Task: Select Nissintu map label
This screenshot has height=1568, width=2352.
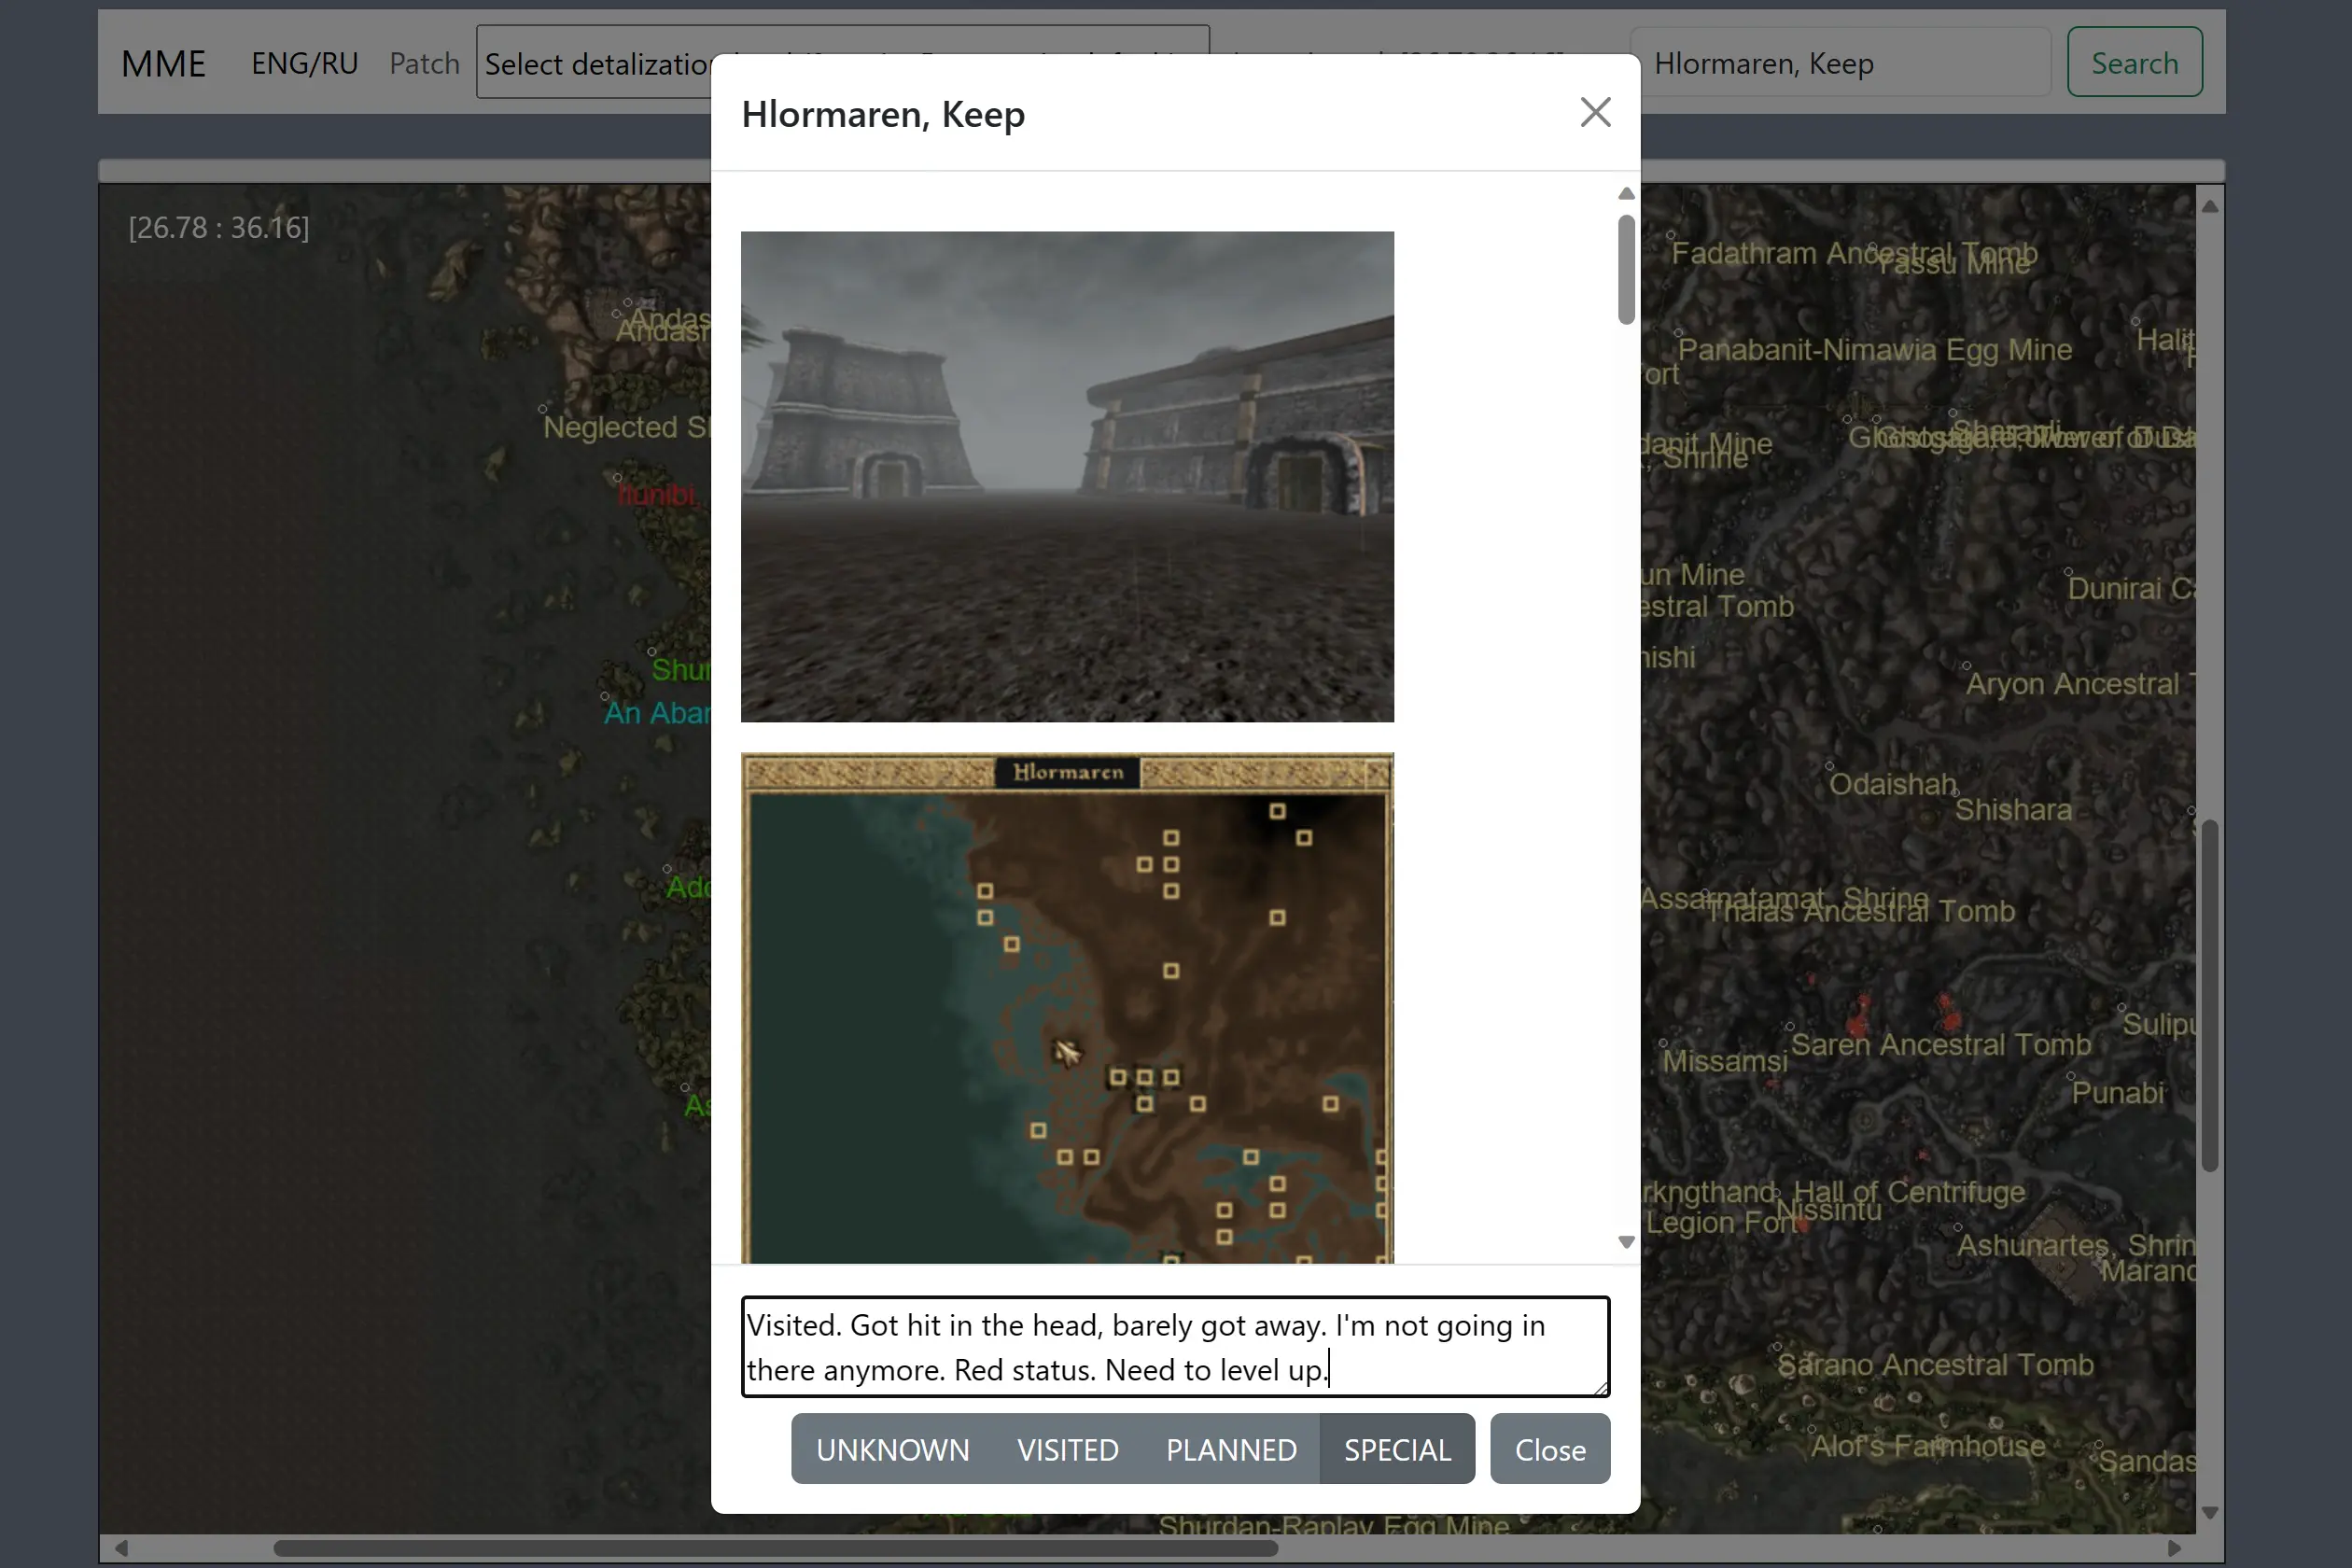Action: coord(1829,1211)
